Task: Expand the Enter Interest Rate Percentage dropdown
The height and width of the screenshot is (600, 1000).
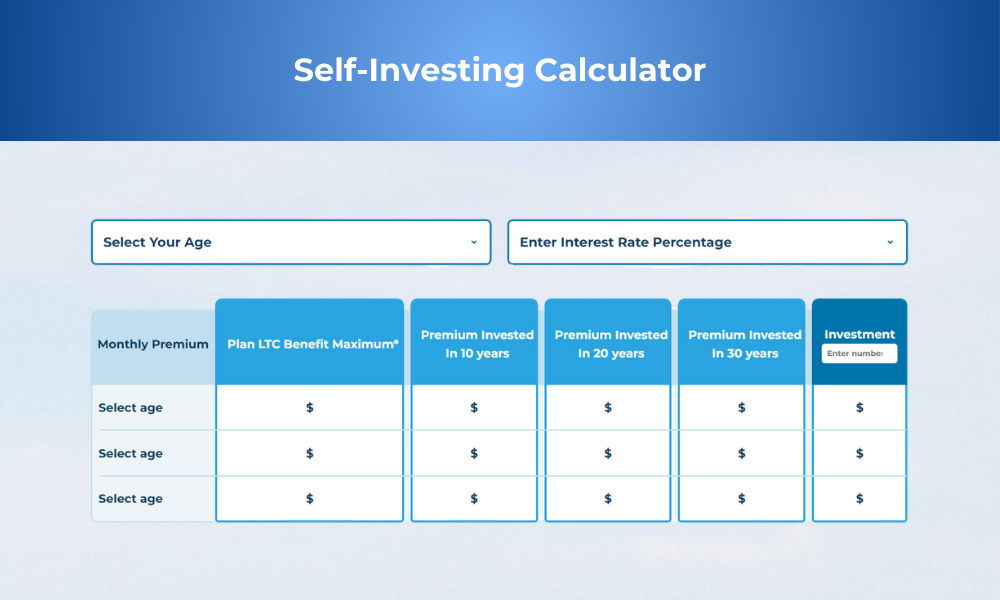Action: point(706,242)
